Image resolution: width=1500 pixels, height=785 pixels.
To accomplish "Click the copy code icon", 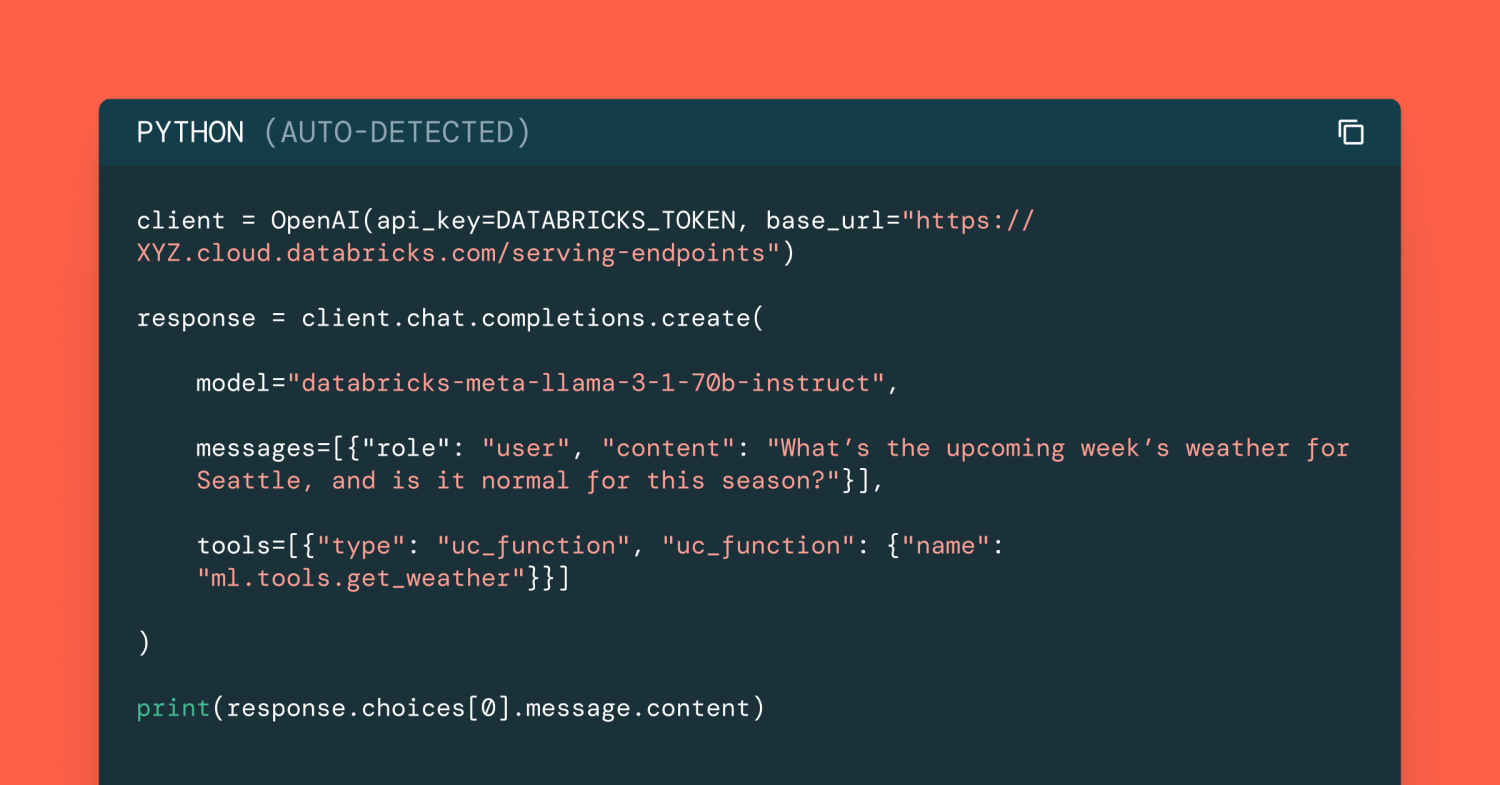I will tap(1351, 132).
